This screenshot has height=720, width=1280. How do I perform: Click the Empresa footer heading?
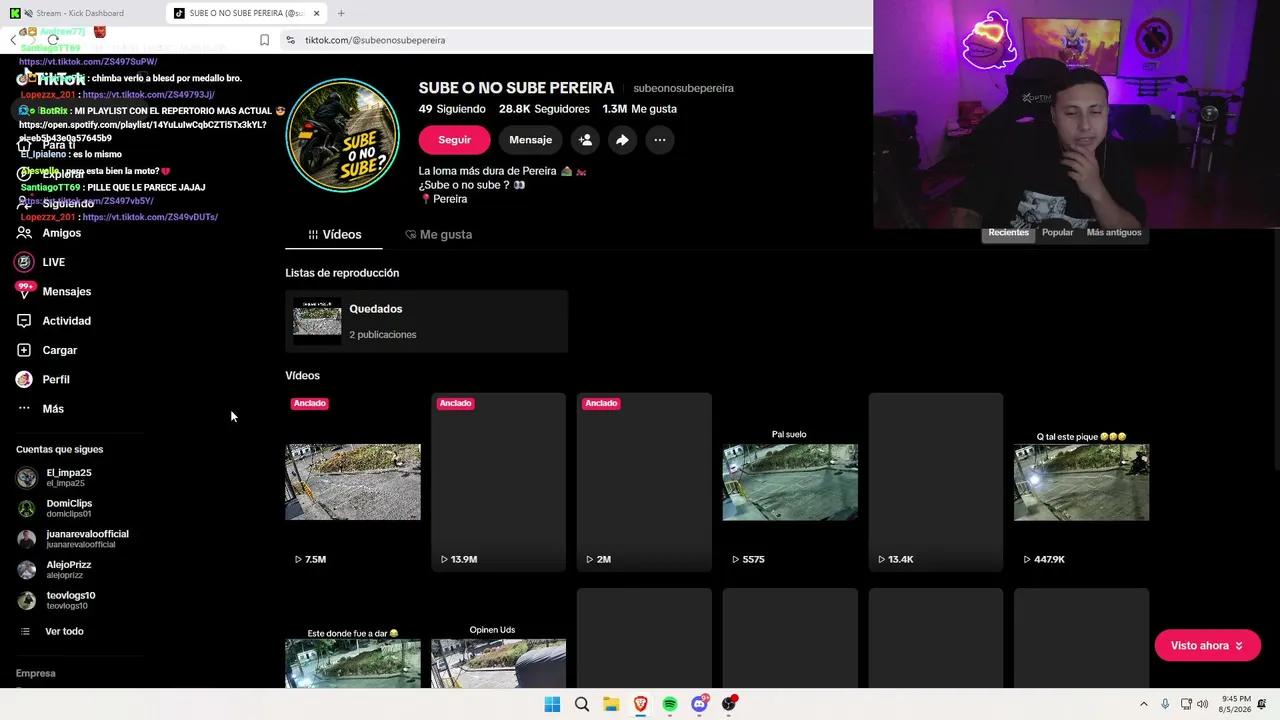click(x=36, y=673)
